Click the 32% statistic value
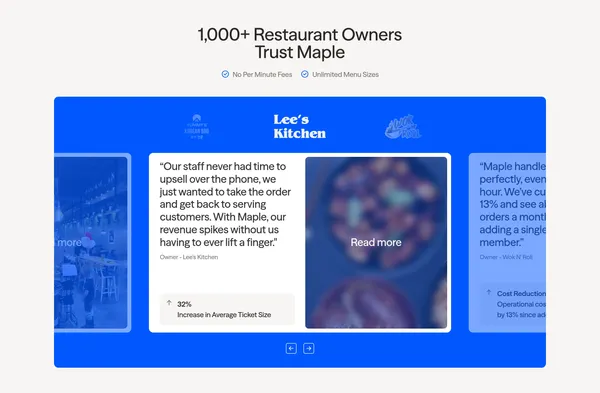 [184, 304]
